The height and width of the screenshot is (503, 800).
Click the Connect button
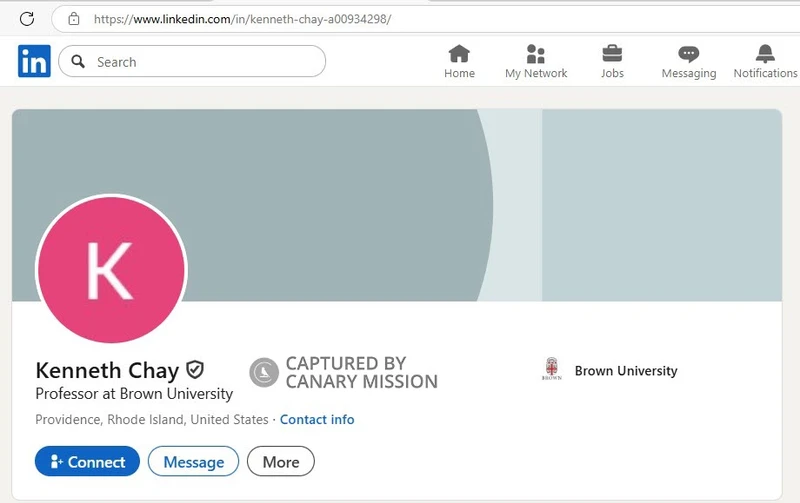tap(87, 462)
